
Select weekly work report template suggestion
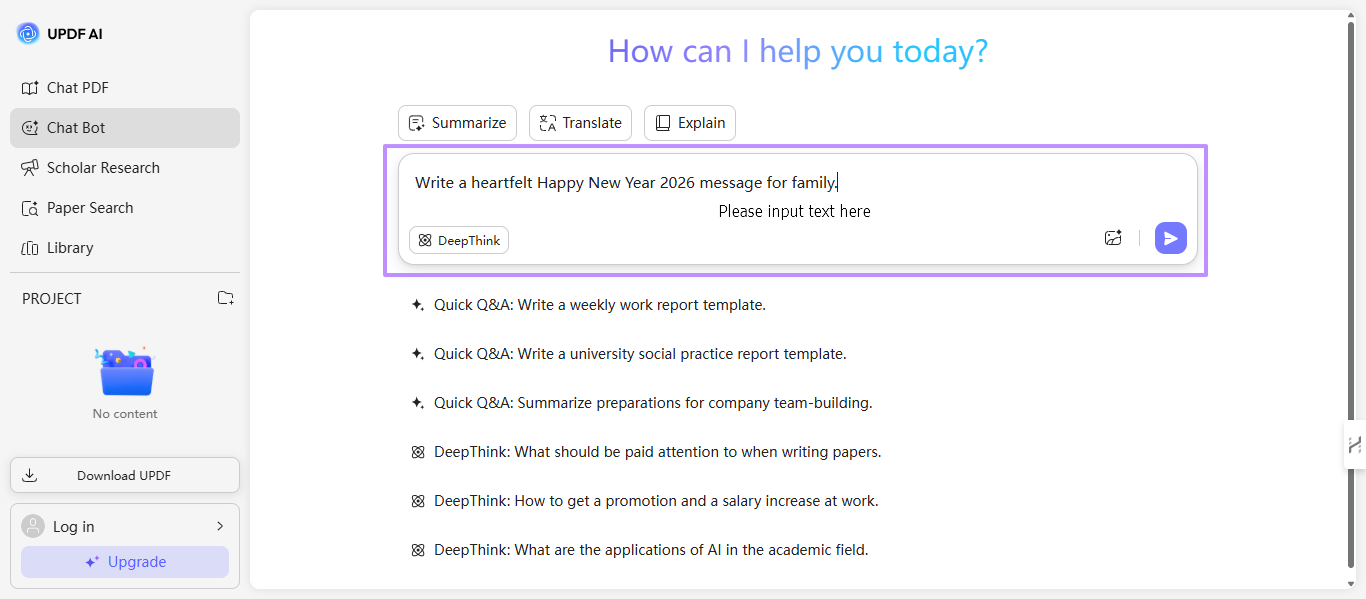point(599,305)
